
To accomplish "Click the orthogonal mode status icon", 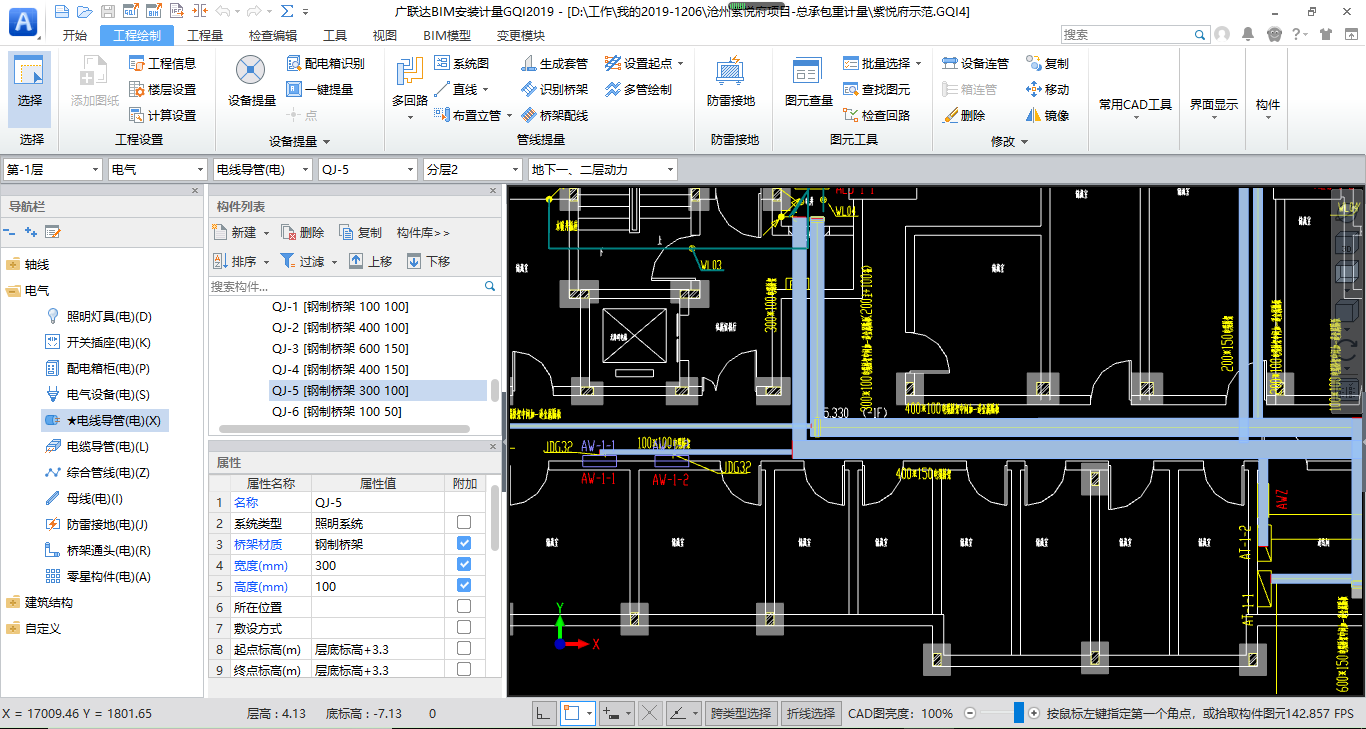I will click(x=544, y=713).
